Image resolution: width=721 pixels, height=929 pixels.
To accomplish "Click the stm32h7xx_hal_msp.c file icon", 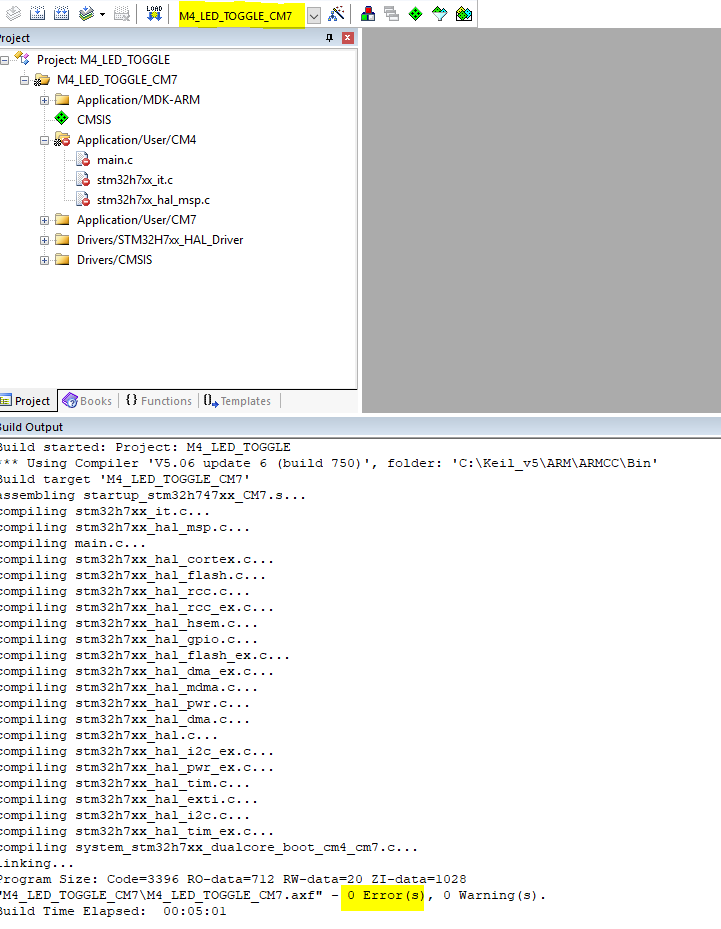I will pyautogui.click(x=83, y=200).
